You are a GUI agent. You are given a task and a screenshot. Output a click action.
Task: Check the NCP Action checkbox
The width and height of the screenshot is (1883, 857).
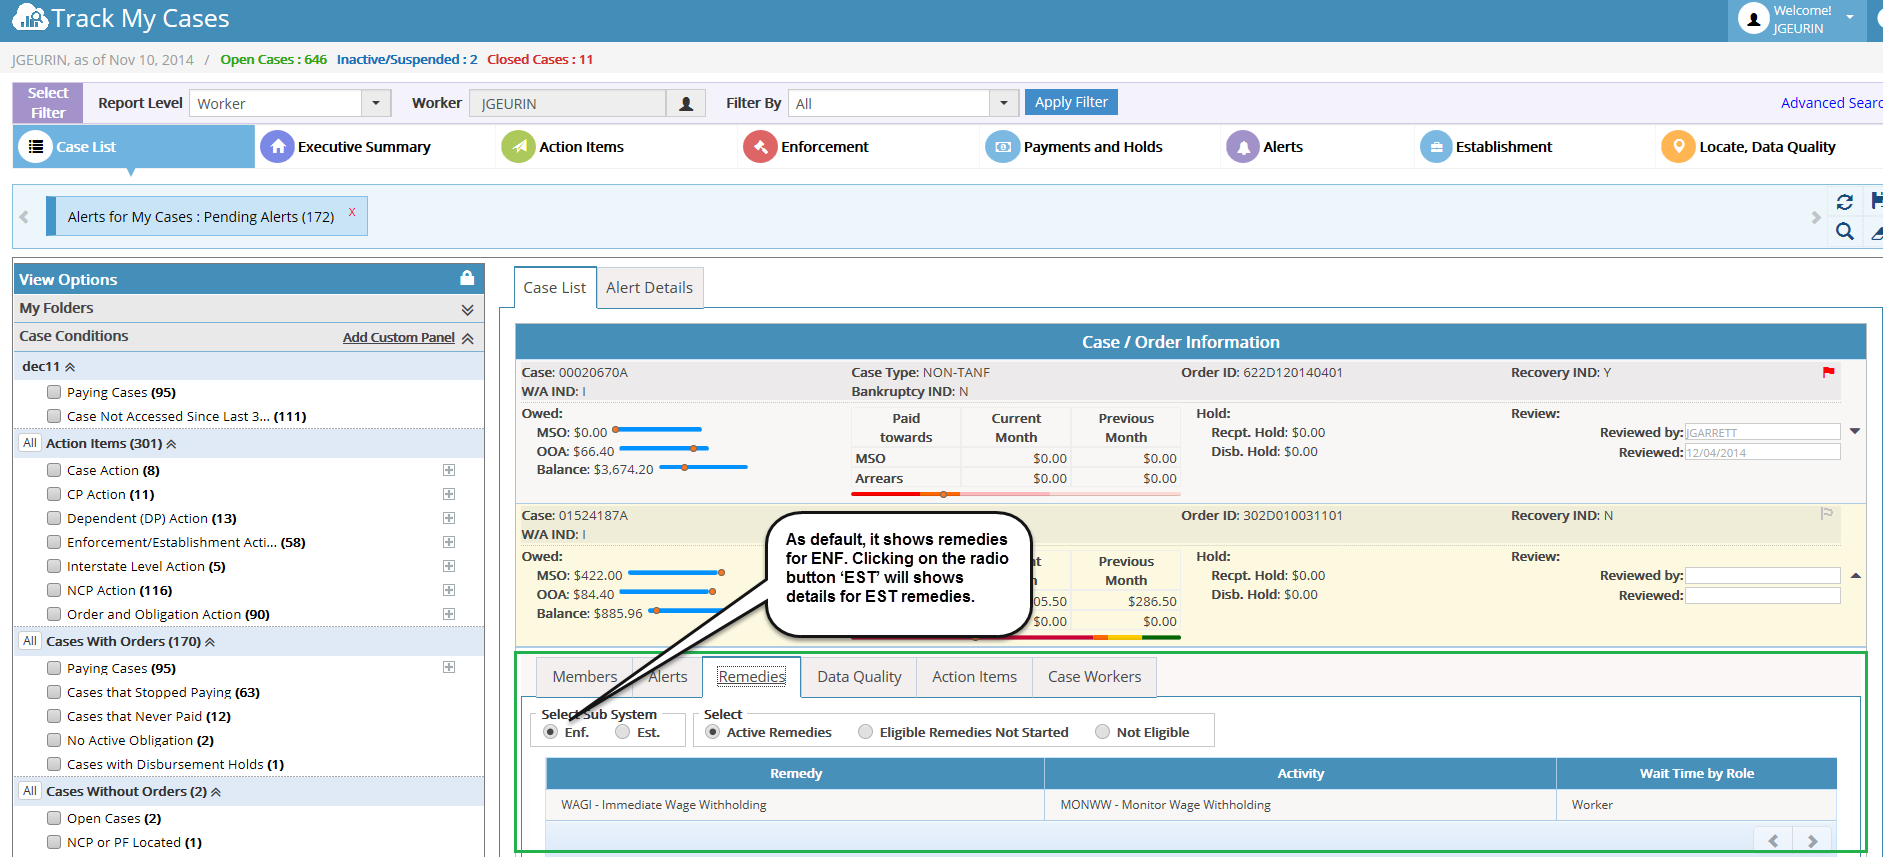coord(54,590)
